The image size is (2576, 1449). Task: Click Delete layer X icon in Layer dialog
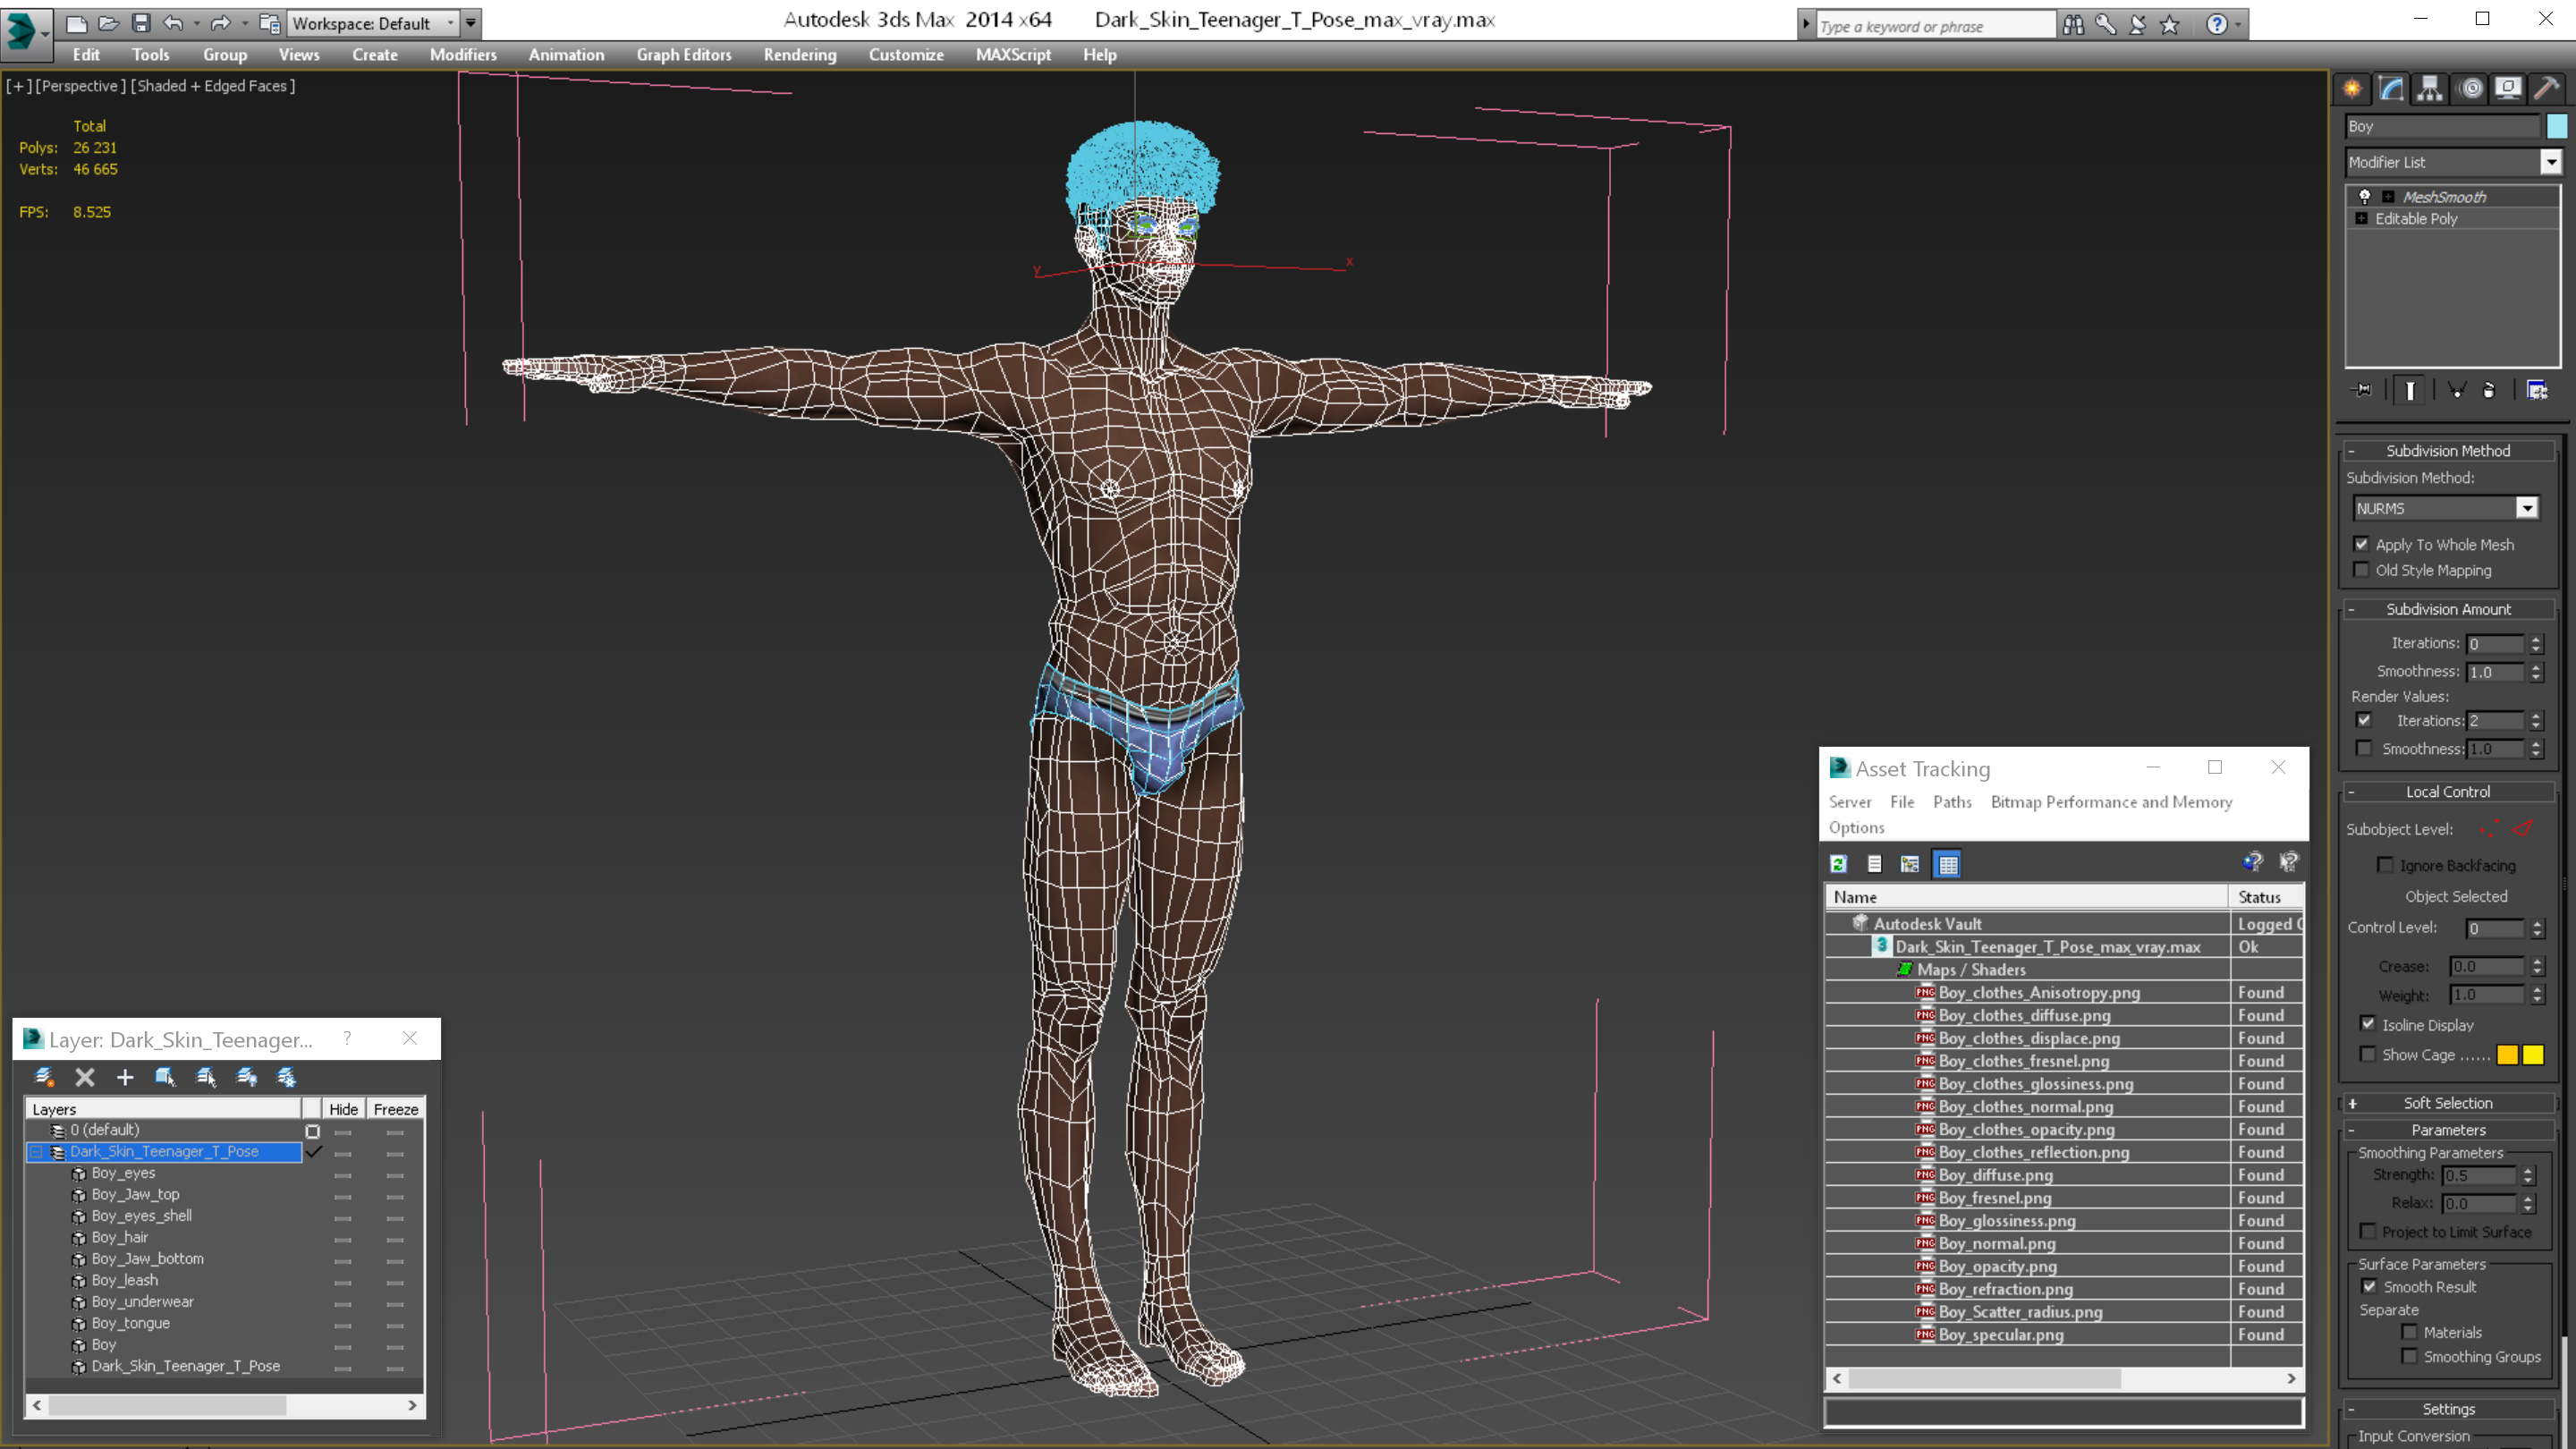coord(85,1077)
